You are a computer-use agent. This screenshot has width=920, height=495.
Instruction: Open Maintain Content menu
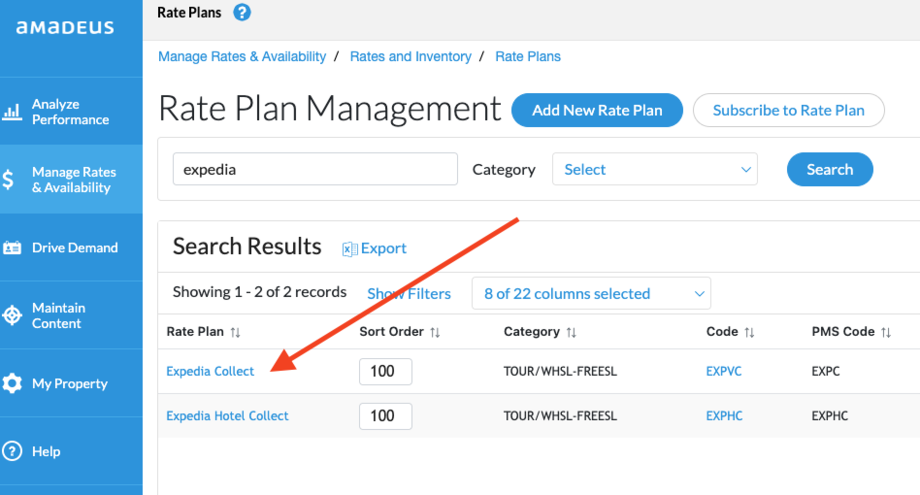[x=71, y=316]
